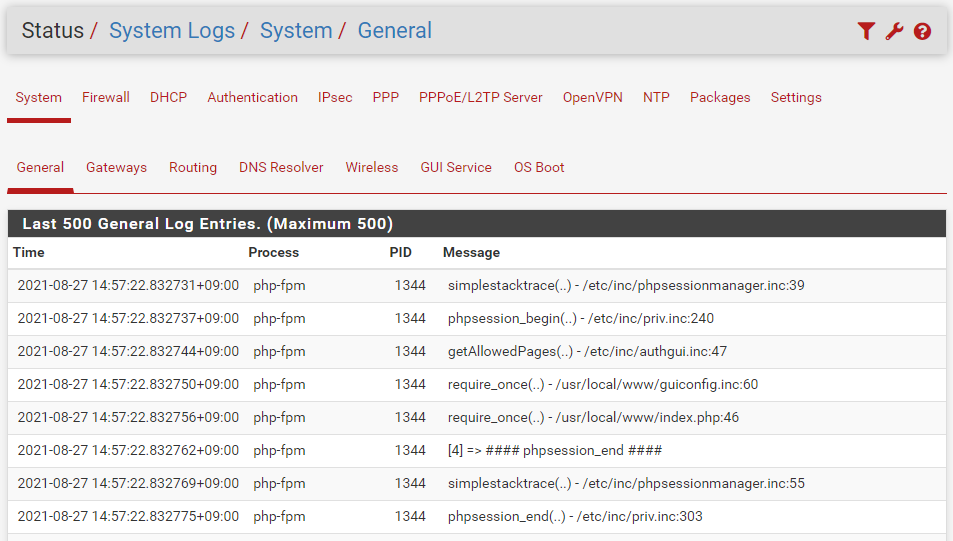
Task: Click php-fpm in simplestacktrace inc:39 row
Action: click(x=280, y=285)
